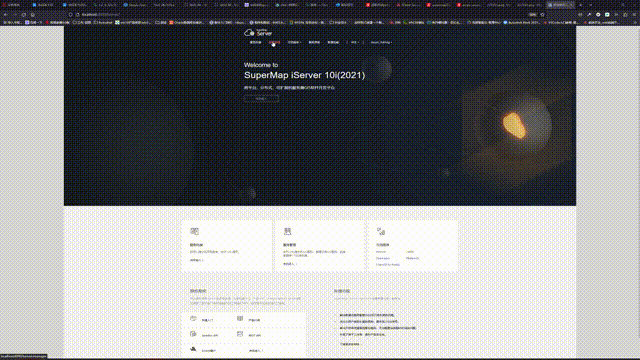Open the language switcher dropdown in navigation
640x360 pixels.
click(354, 42)
